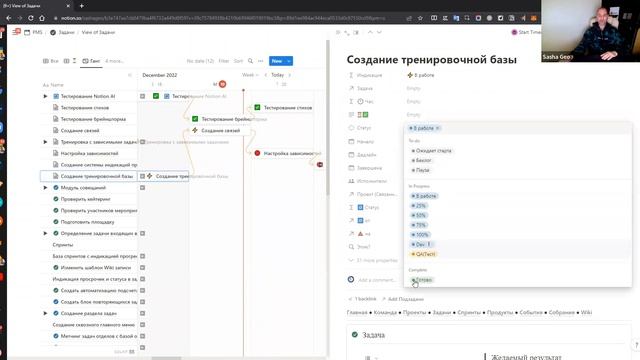Choose the QA(Тест) status option
Screen dimensions: 640x360
coord(424,254)
